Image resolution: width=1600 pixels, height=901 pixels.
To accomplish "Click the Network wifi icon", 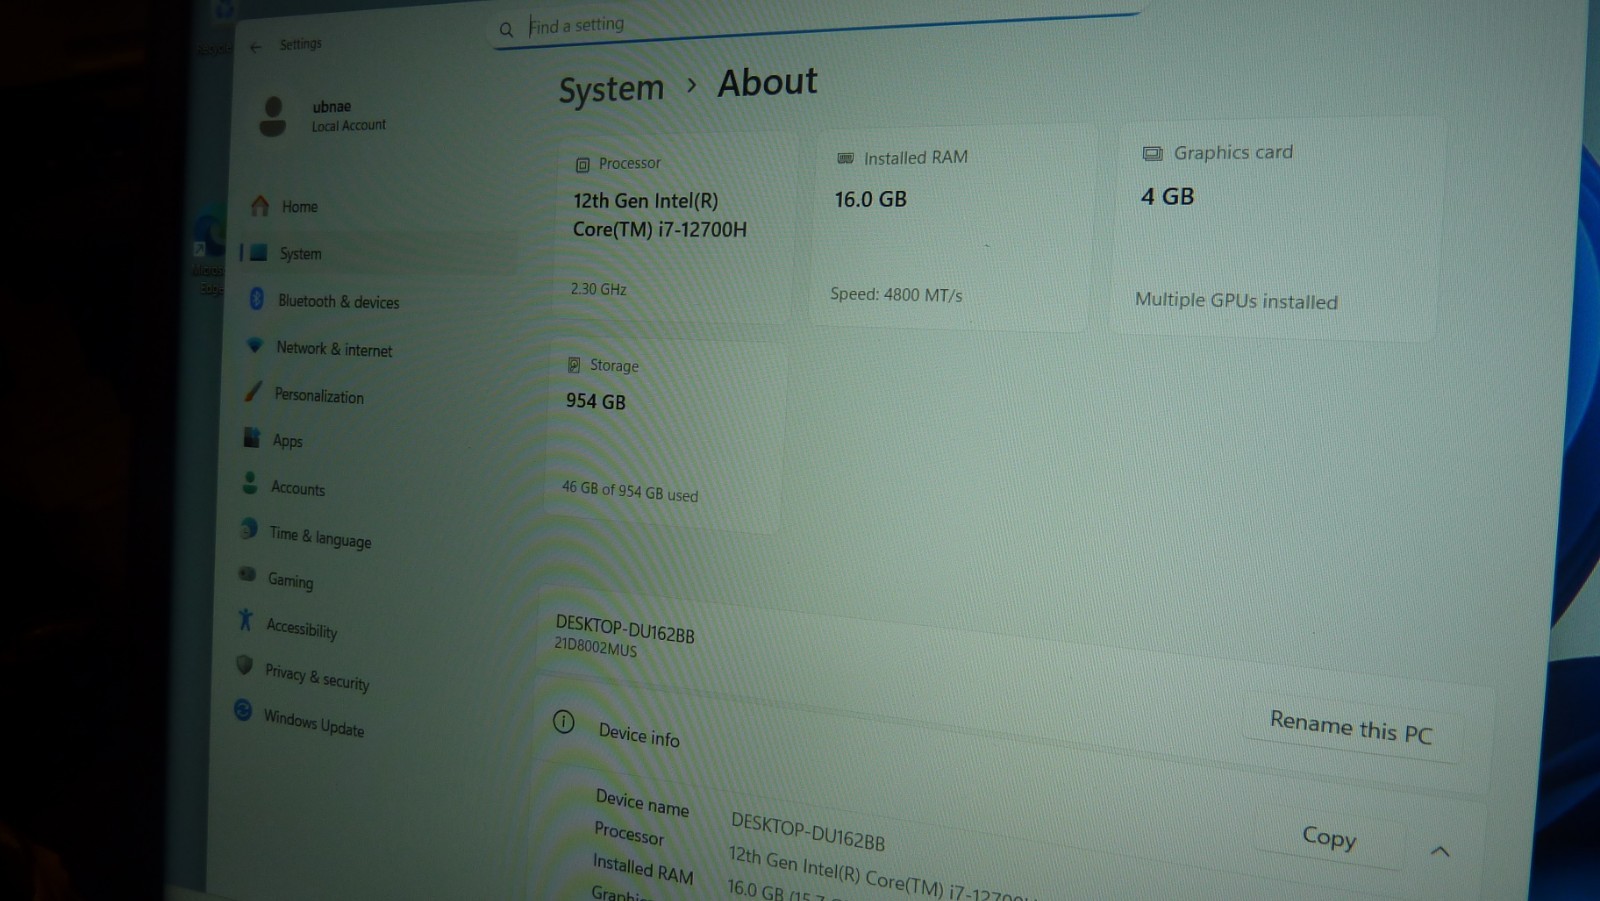I will [255, 345].
